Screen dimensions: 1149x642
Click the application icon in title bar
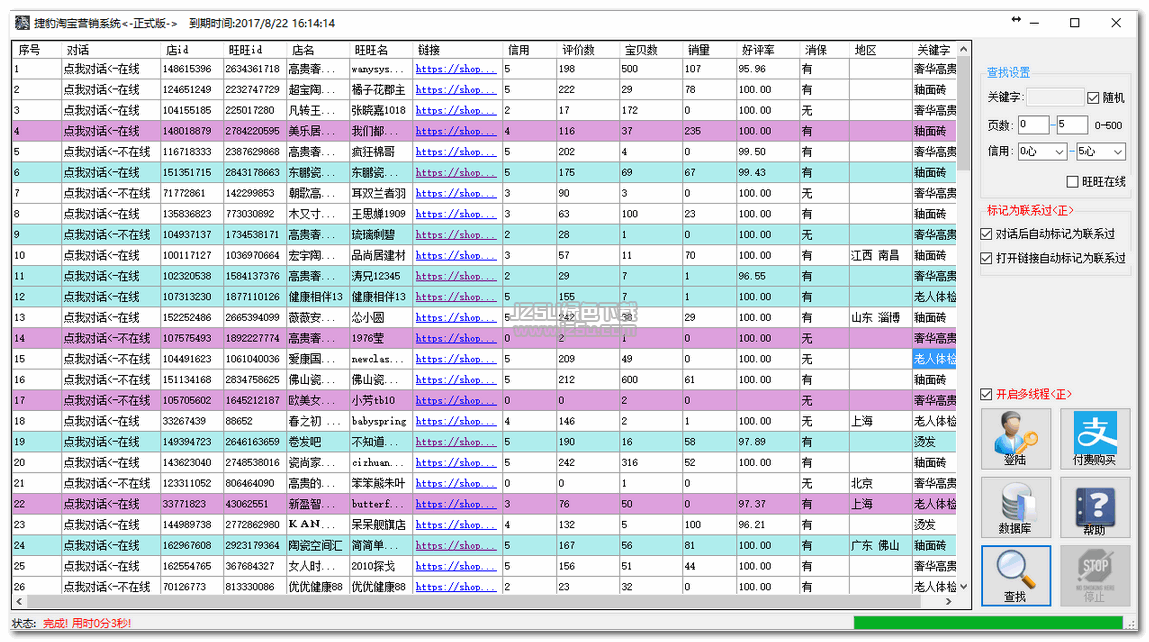click(22, 23)
